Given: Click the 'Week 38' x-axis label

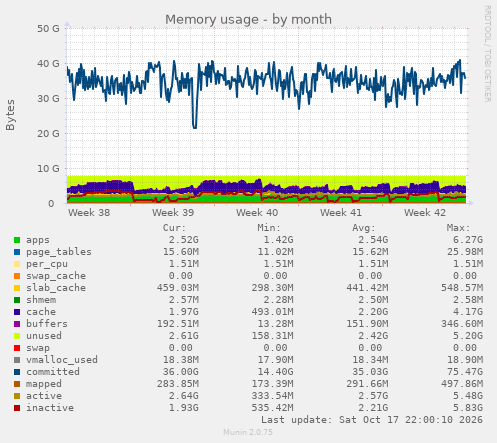Looking at the screenshot, I should point(89,213).
